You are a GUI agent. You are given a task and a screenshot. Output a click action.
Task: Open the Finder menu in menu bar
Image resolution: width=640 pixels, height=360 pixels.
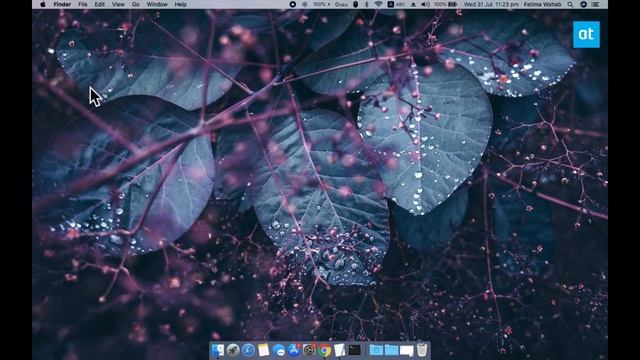pyautogui.click(x=62, y=4)
